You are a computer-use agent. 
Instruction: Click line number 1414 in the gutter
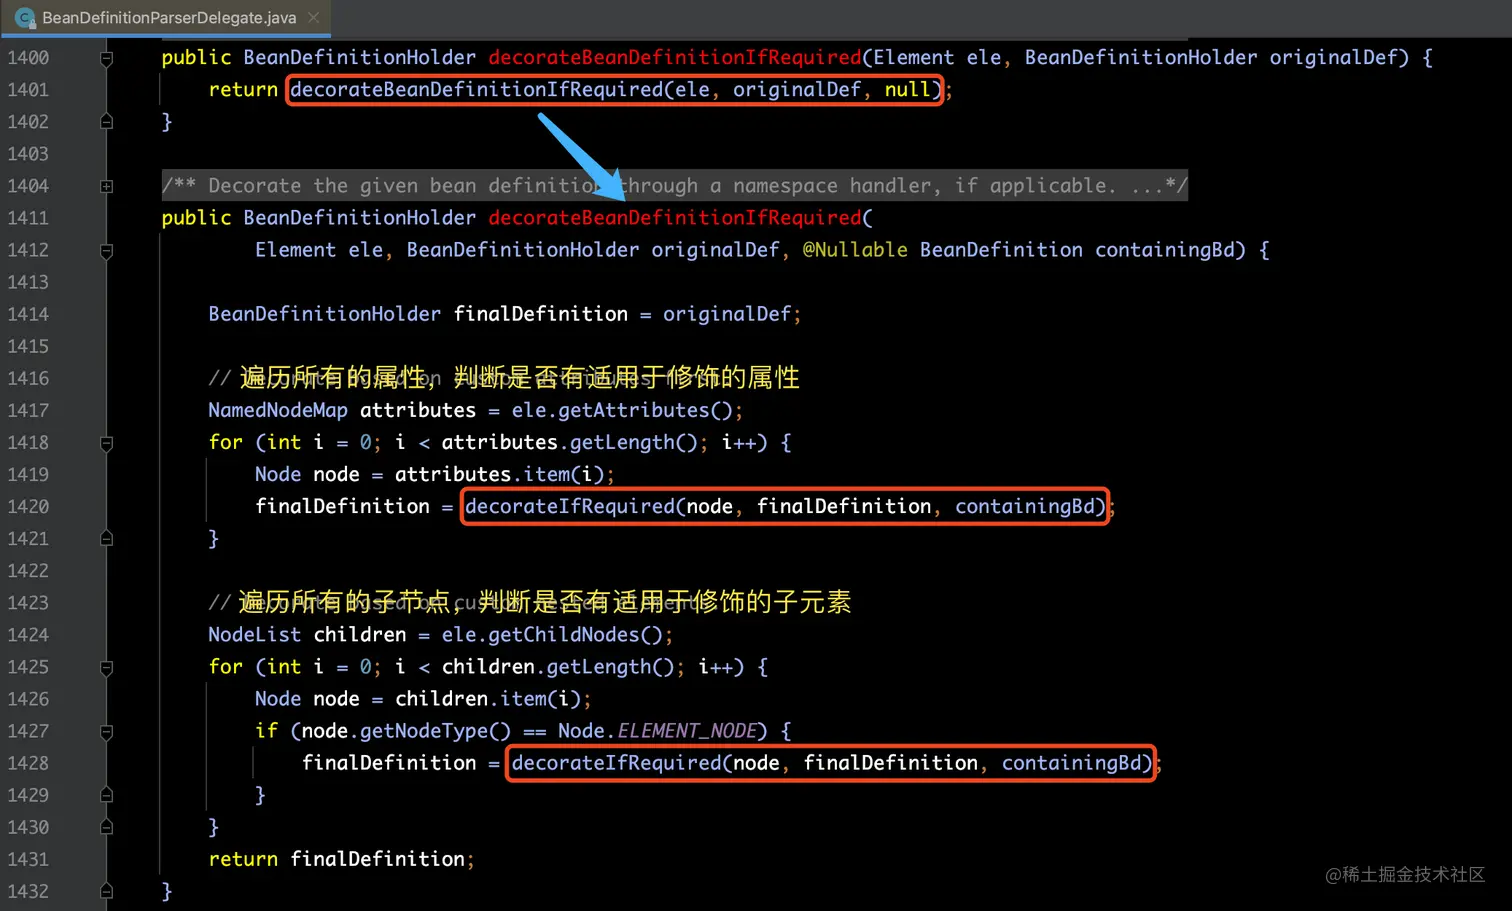tap(28, 314)
